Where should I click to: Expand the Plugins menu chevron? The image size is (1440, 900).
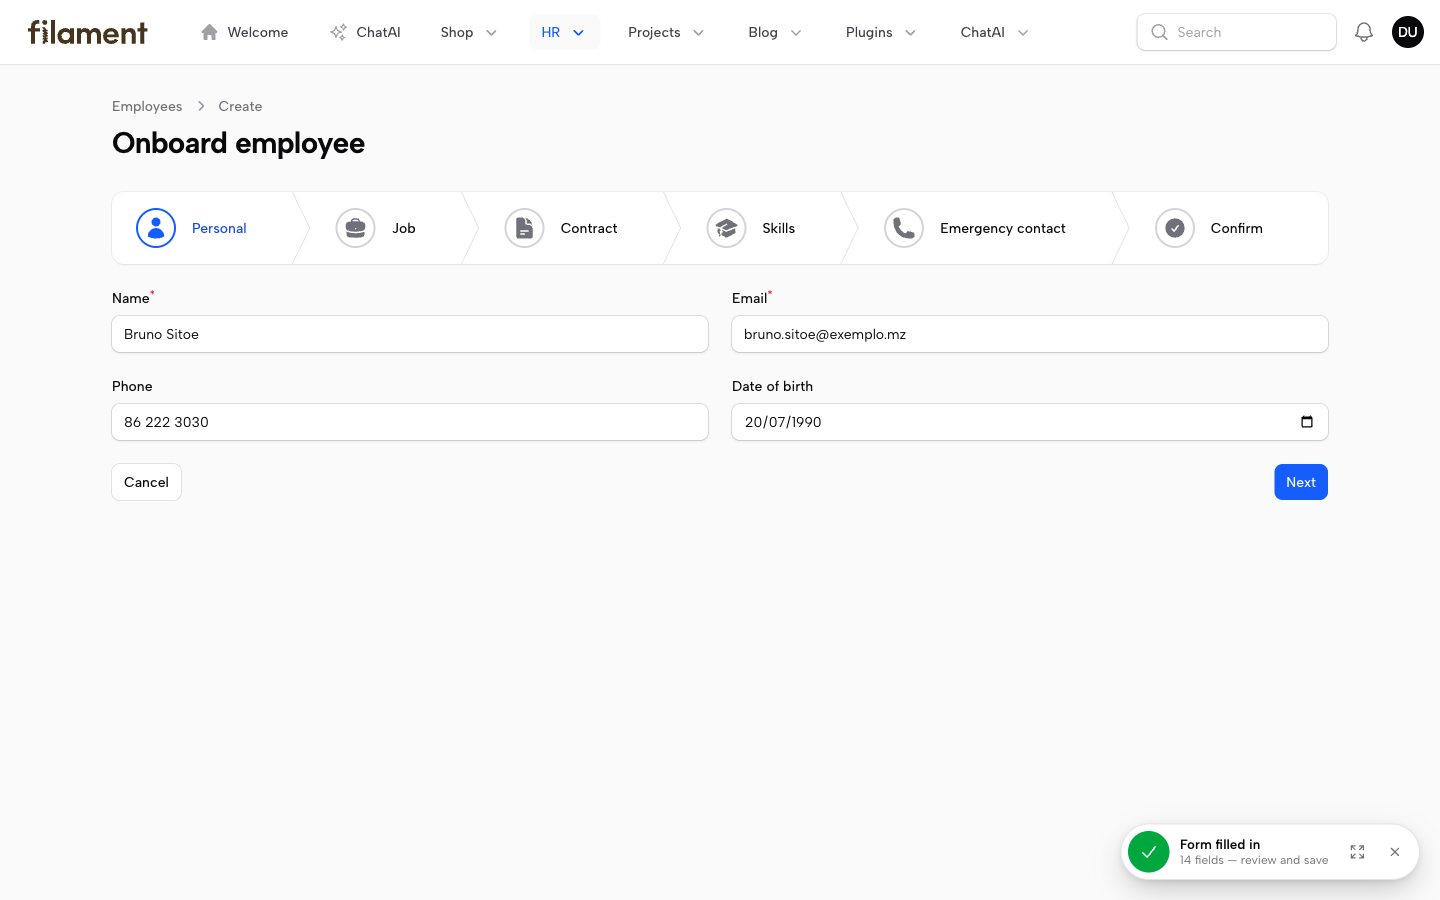(x=910, y=32)
